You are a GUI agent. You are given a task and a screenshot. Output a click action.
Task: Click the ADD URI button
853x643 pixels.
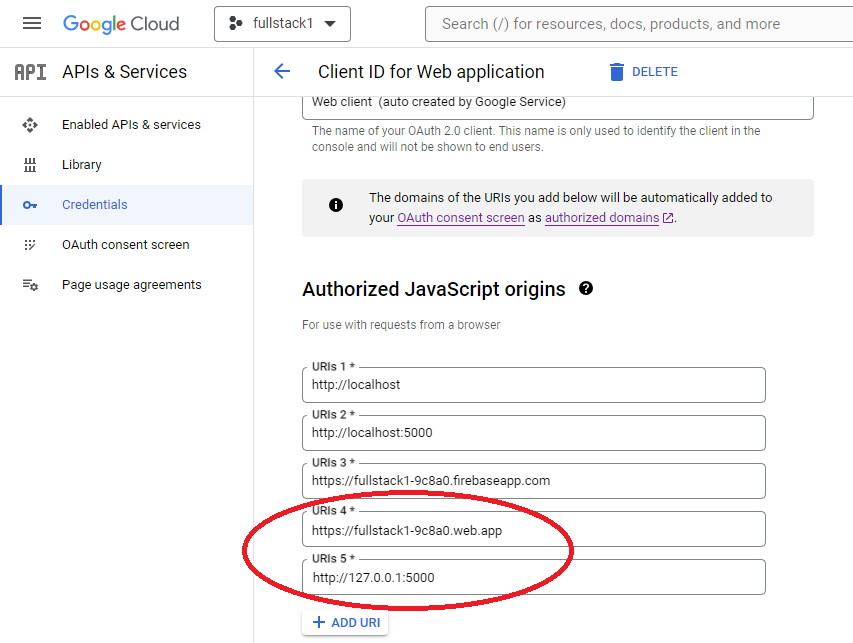click(x=344, y=622)
